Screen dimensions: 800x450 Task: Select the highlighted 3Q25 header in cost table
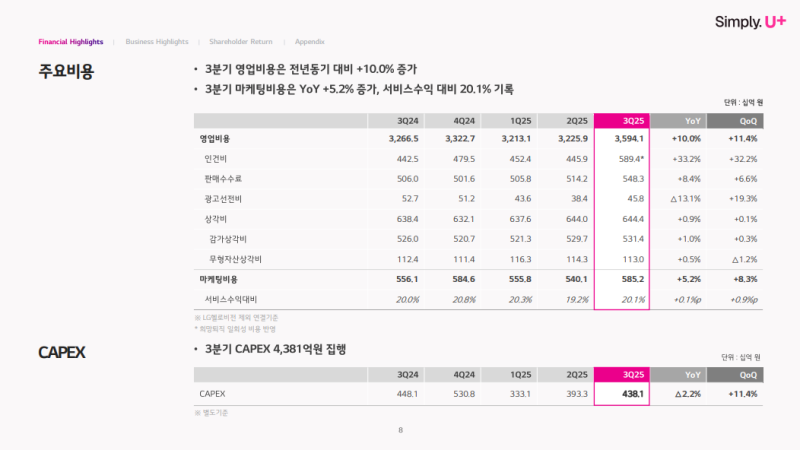623,121
